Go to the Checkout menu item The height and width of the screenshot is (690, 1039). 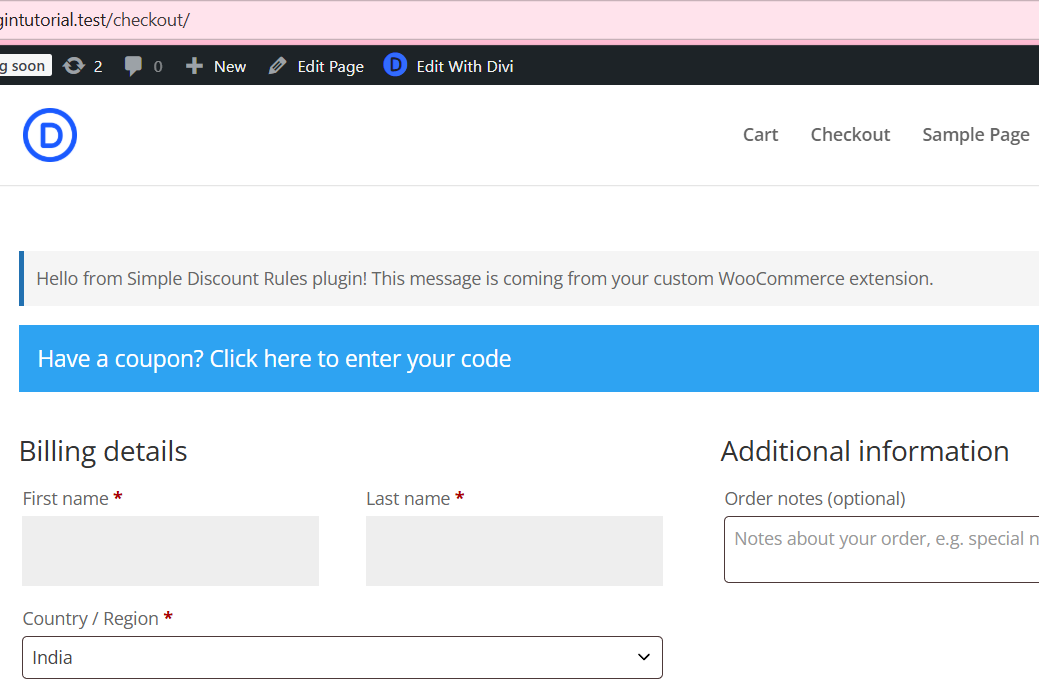pyautogui.click(x=850, y=135)
